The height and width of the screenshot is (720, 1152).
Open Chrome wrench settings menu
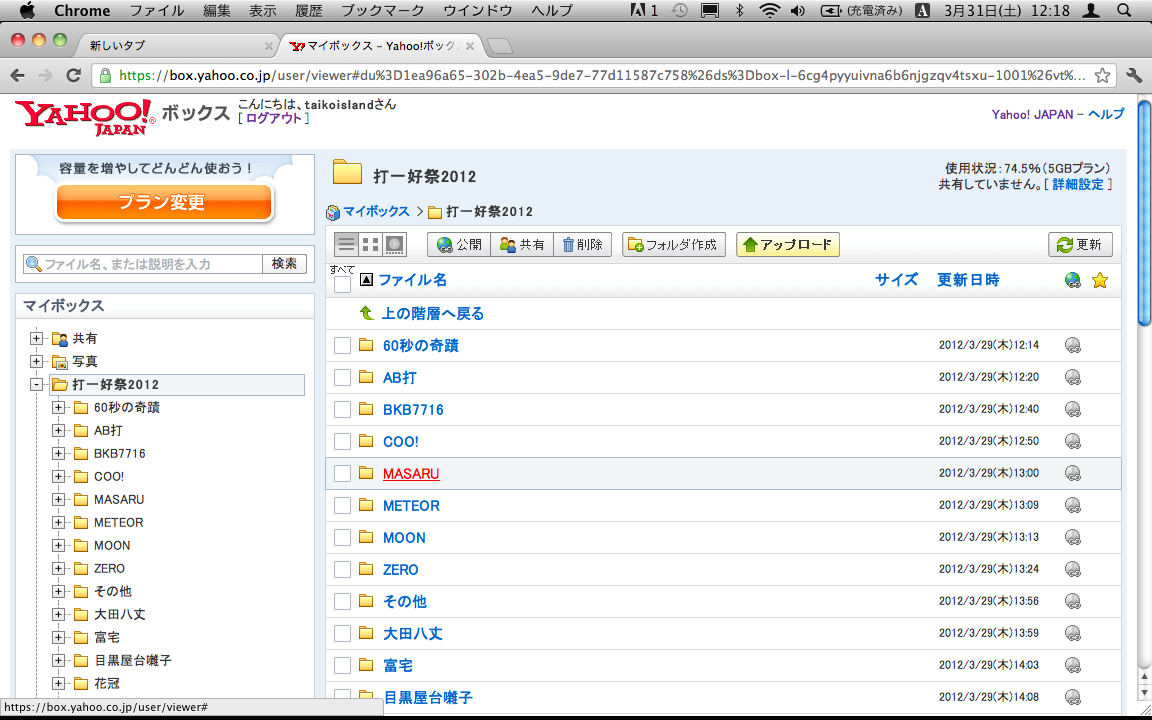click(x=1134, y=75)
